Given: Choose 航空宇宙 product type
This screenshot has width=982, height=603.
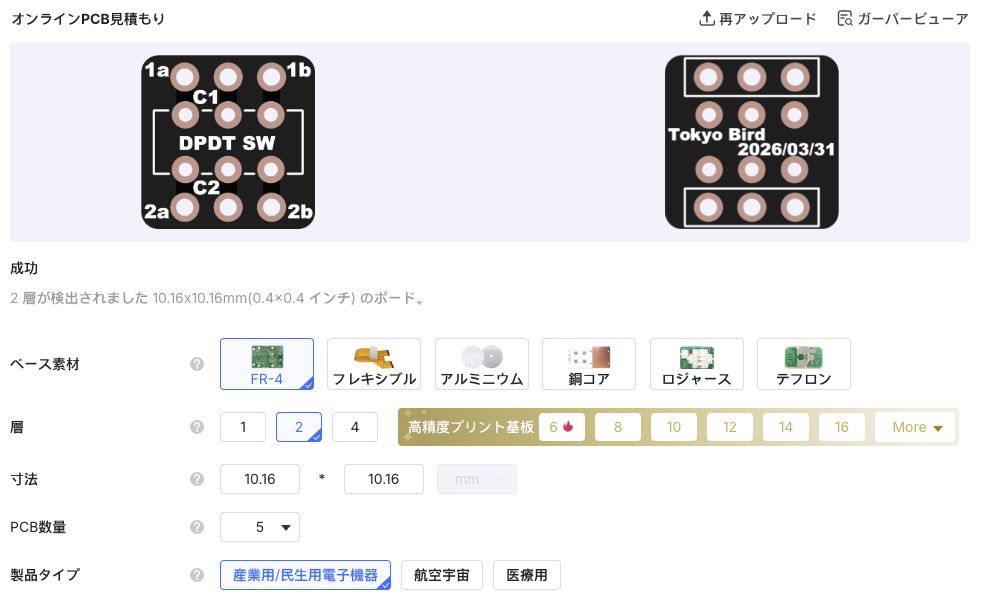Looking at the screenshot, I should click(x=442, y=575).
